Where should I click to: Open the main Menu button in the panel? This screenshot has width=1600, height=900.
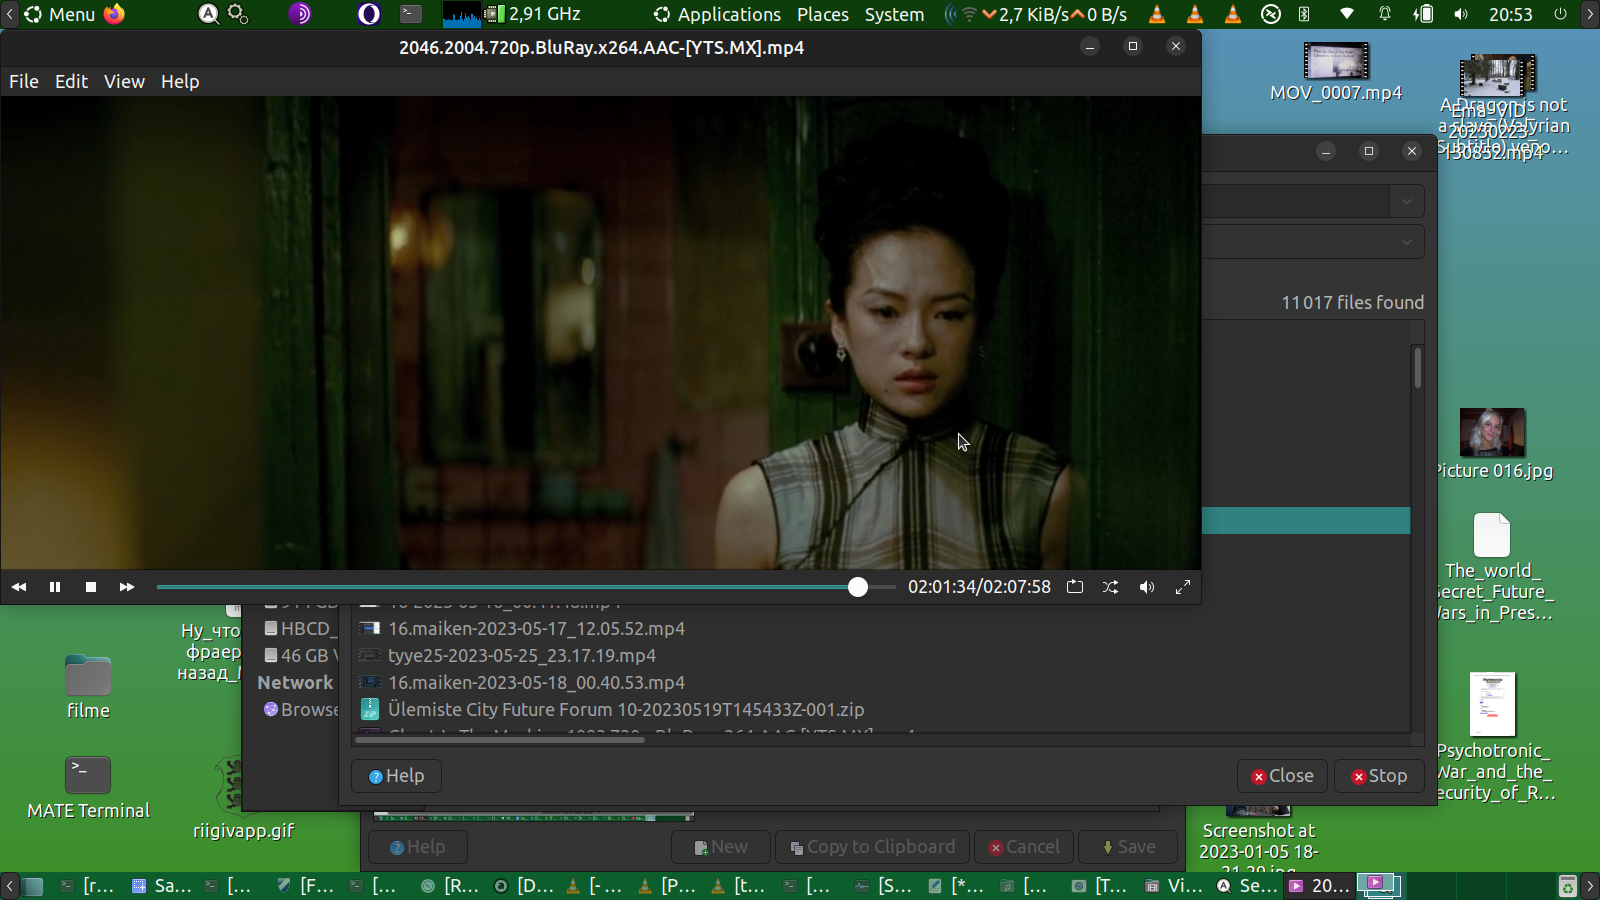pyautogui.click(x=59, y=14)
